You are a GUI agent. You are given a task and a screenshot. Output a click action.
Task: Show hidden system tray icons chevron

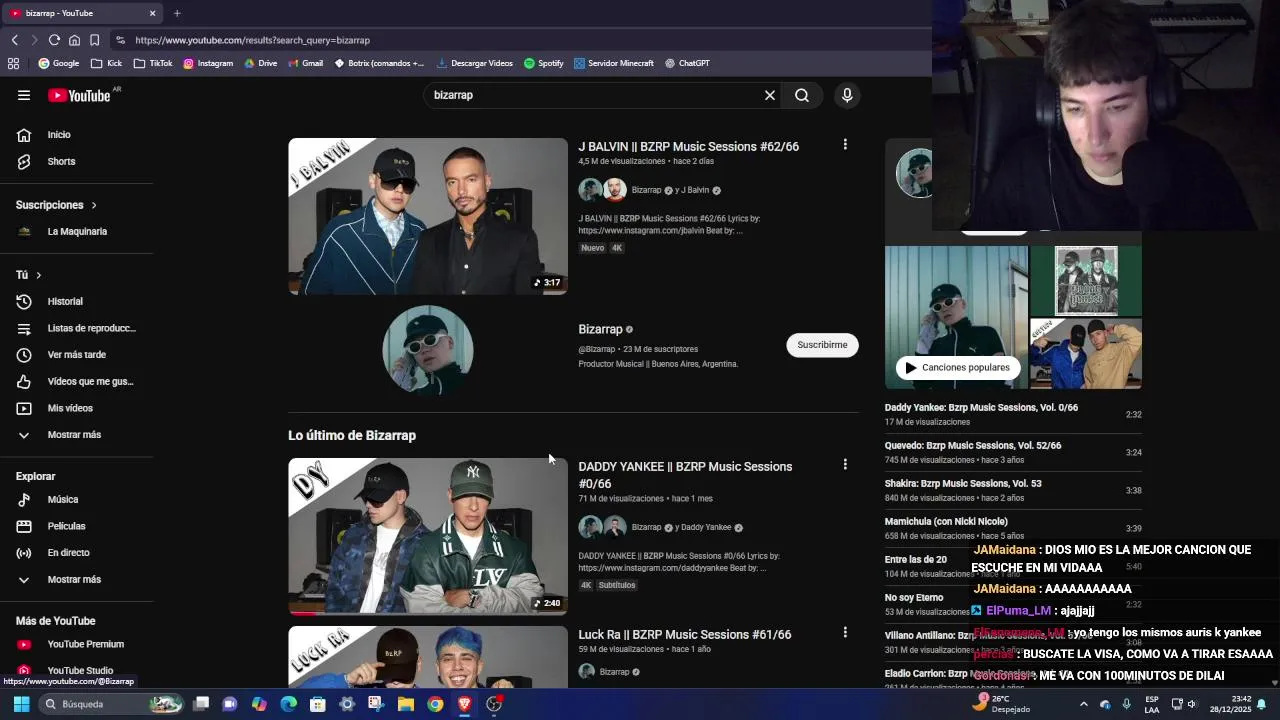click(1083, 704)
